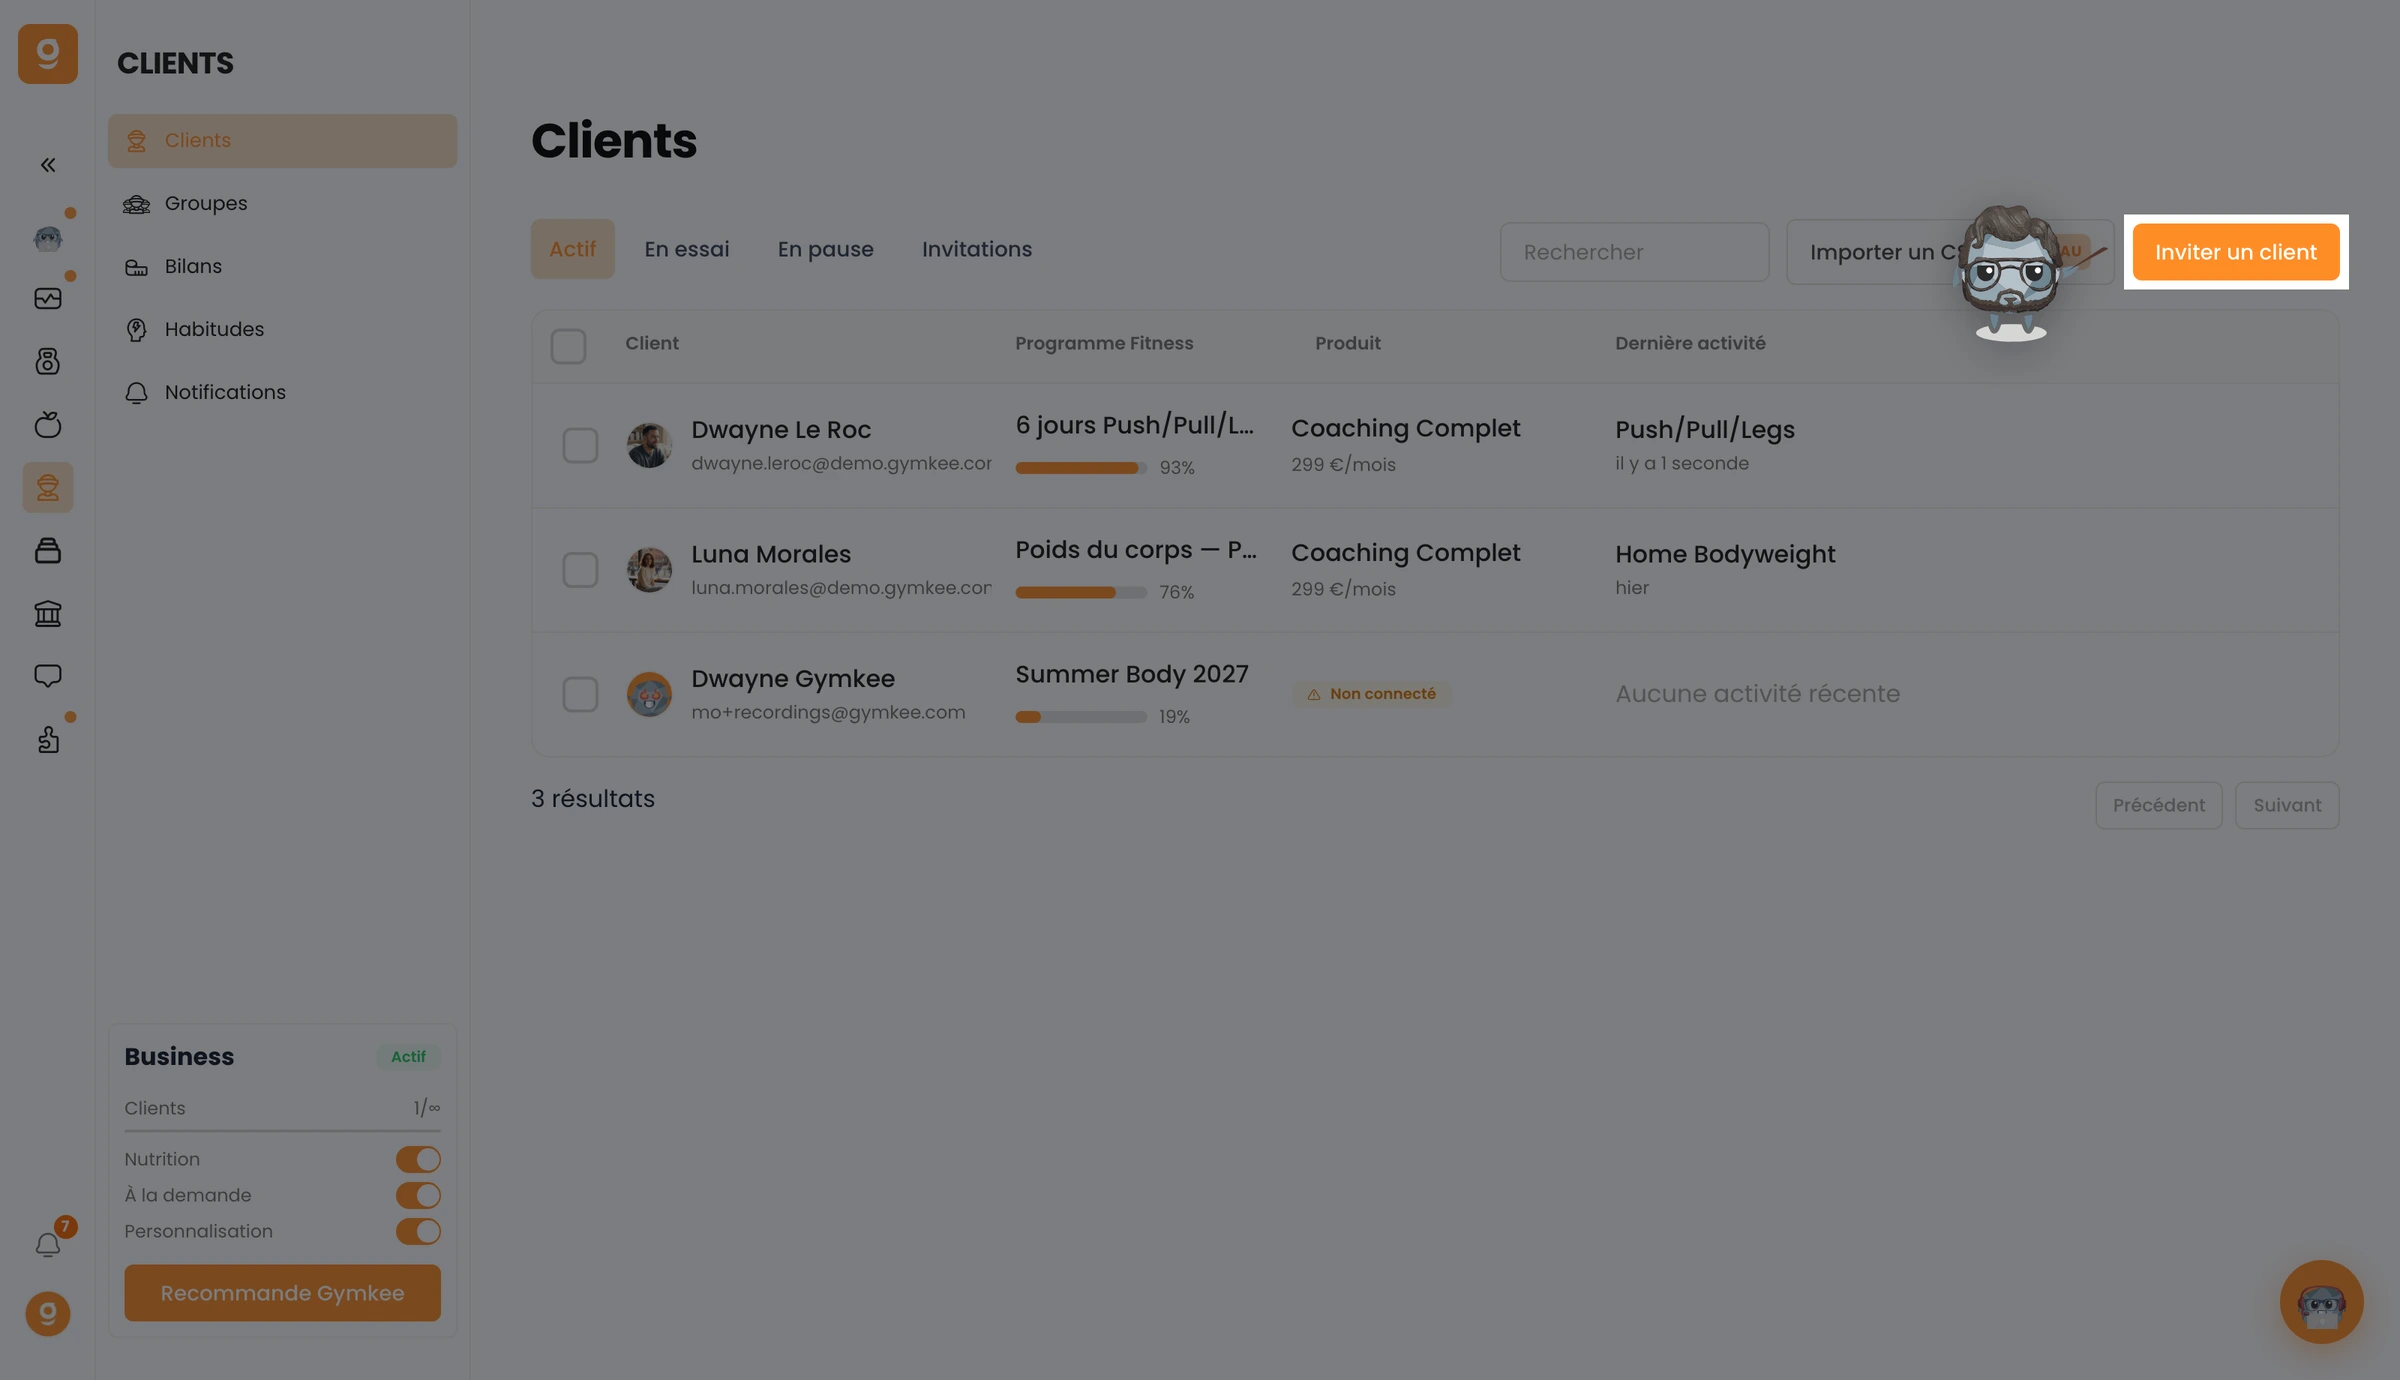Click Inviter un client button
The height and width of the screenshot is (1380, 2400).
point(2235,252)
